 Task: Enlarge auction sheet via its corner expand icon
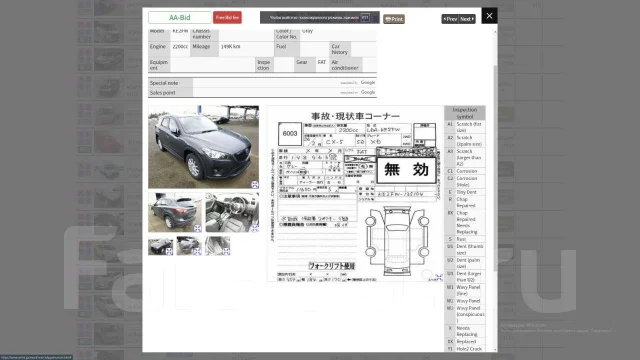coord(439,278)
